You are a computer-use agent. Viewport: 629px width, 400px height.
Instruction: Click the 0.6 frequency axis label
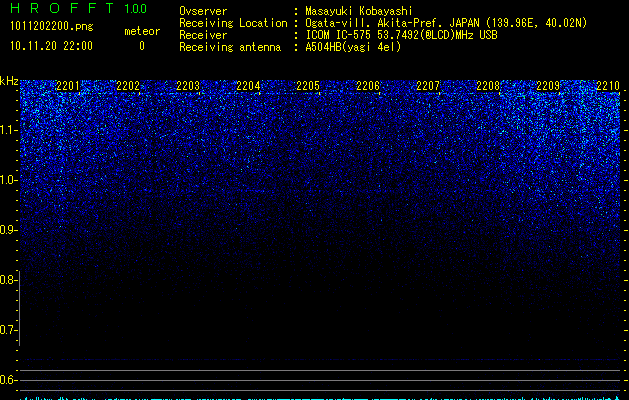coord(8,380)
